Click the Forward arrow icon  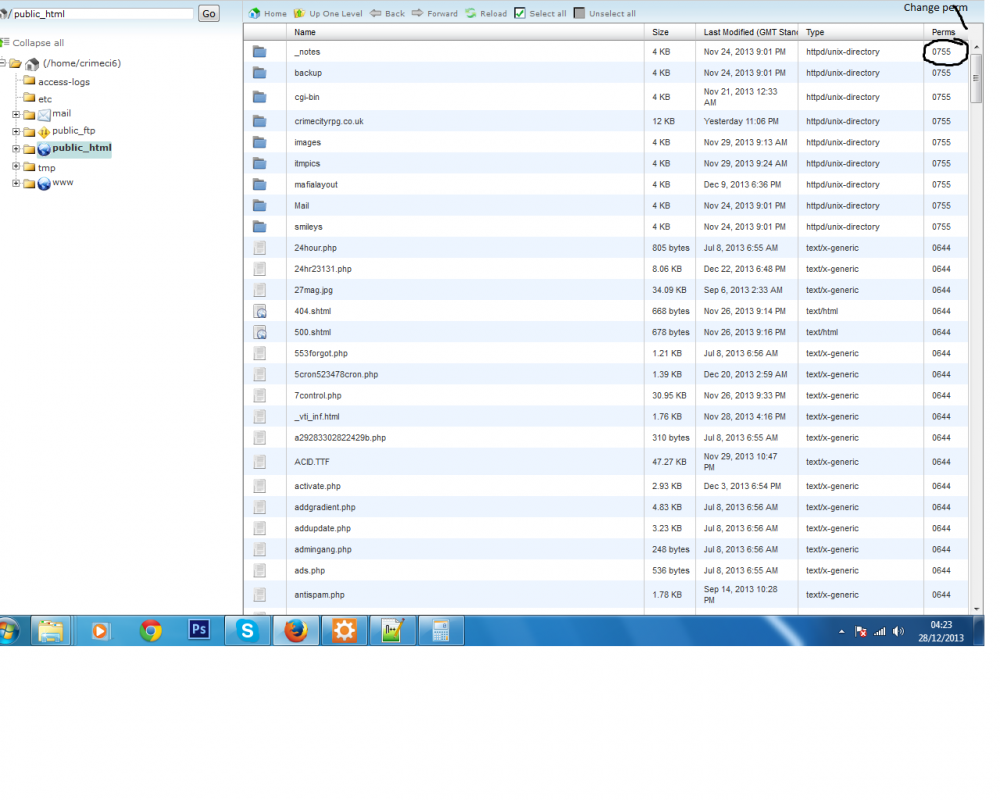coord(419,14)
